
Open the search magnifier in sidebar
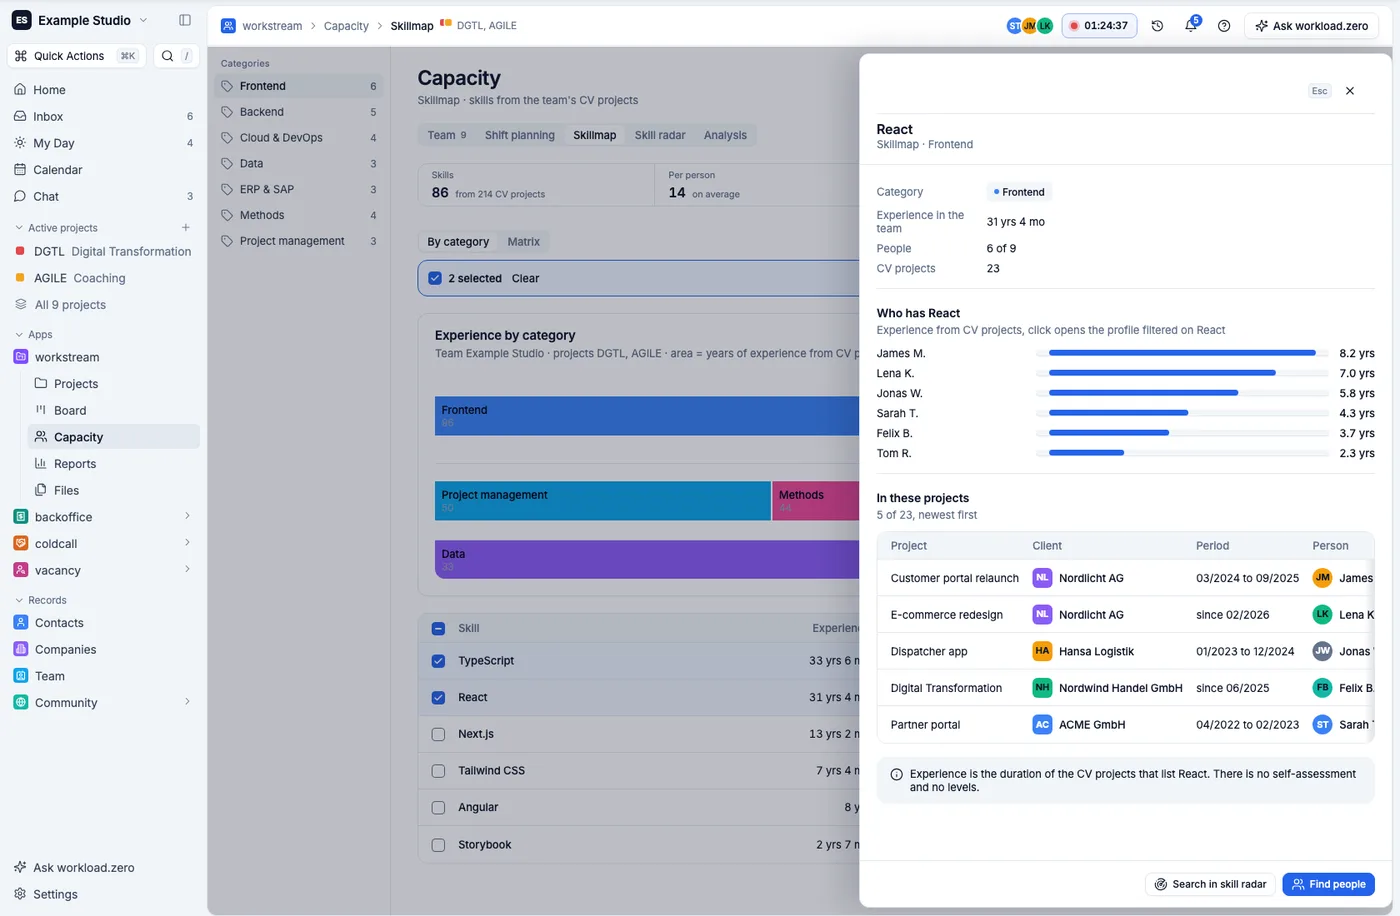pos(168,56)
